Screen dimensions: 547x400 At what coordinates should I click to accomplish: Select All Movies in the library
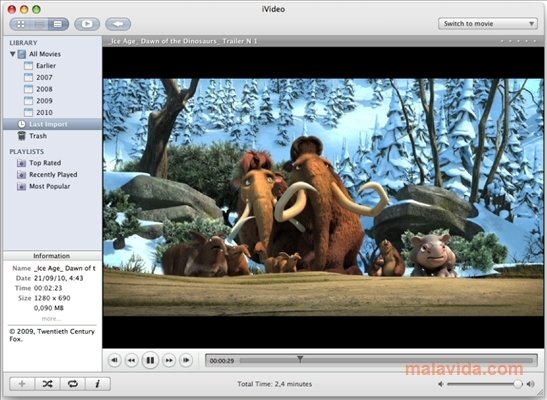(x=45, y=54)
